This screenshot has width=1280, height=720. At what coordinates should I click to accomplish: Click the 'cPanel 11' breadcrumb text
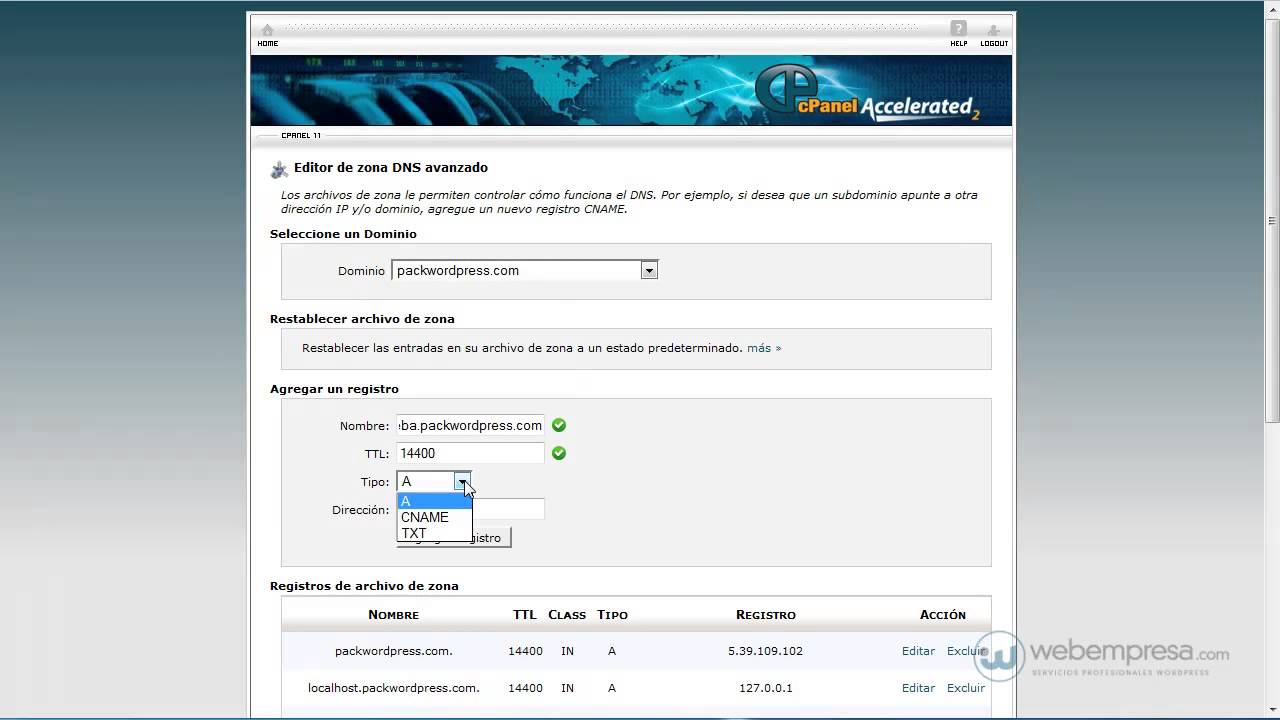301,135
